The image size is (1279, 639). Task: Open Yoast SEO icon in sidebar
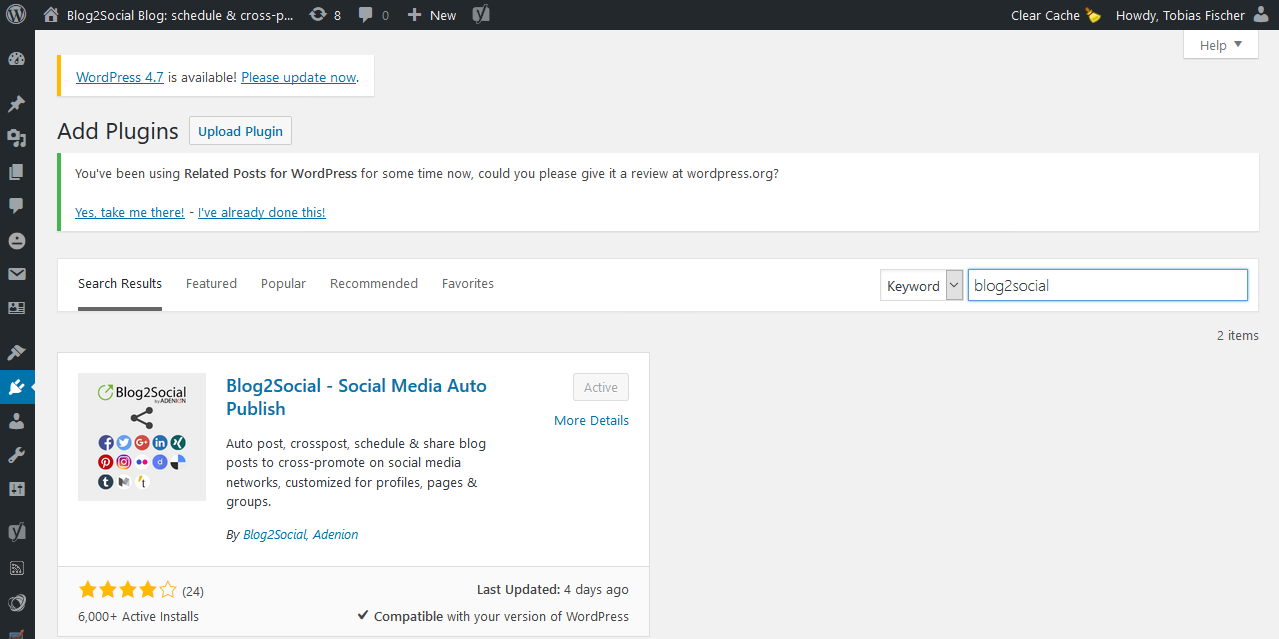coord(16,531)
